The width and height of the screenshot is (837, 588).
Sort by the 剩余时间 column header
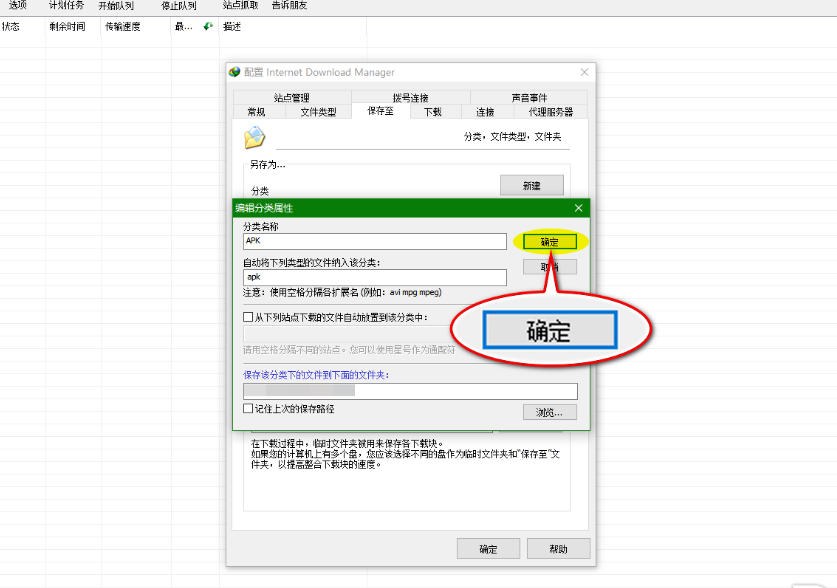coord(67,26)
